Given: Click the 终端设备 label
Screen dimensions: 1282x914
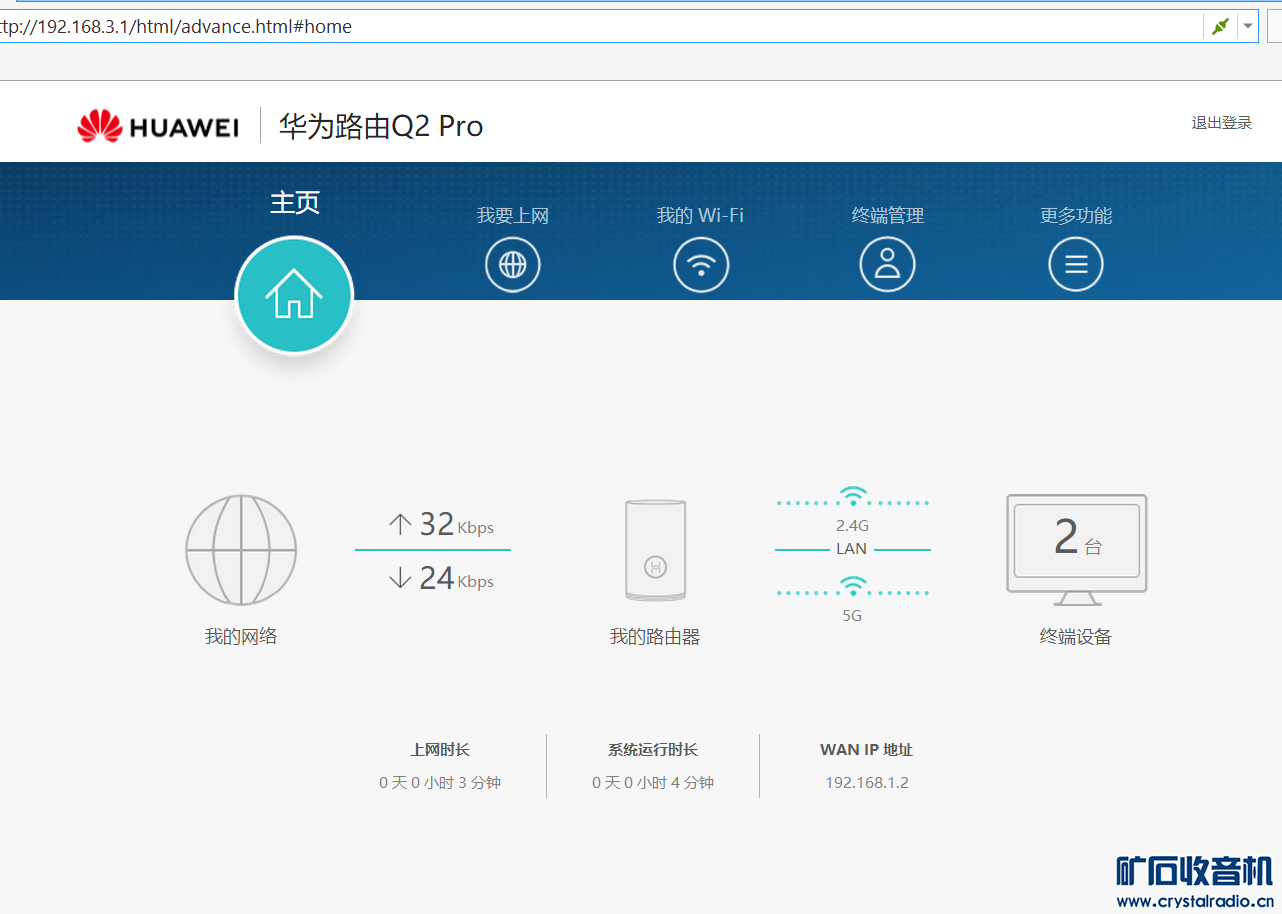Looking at the screenshot, I should 1075,637.
